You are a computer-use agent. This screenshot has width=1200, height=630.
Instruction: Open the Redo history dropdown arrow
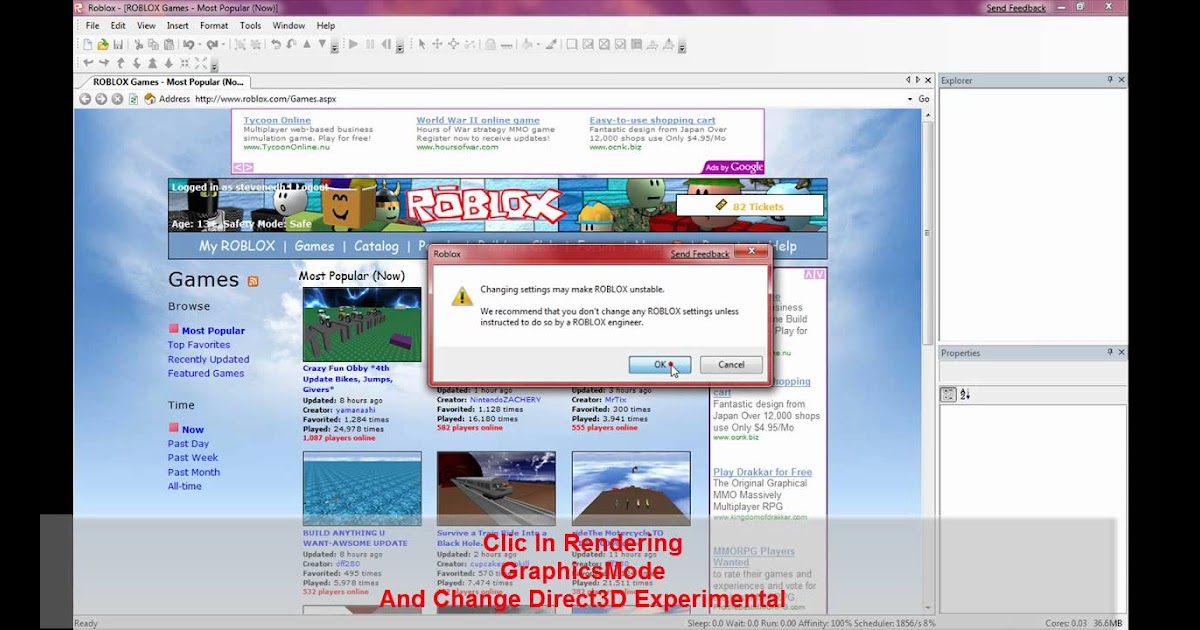click(x=224, y=45)
